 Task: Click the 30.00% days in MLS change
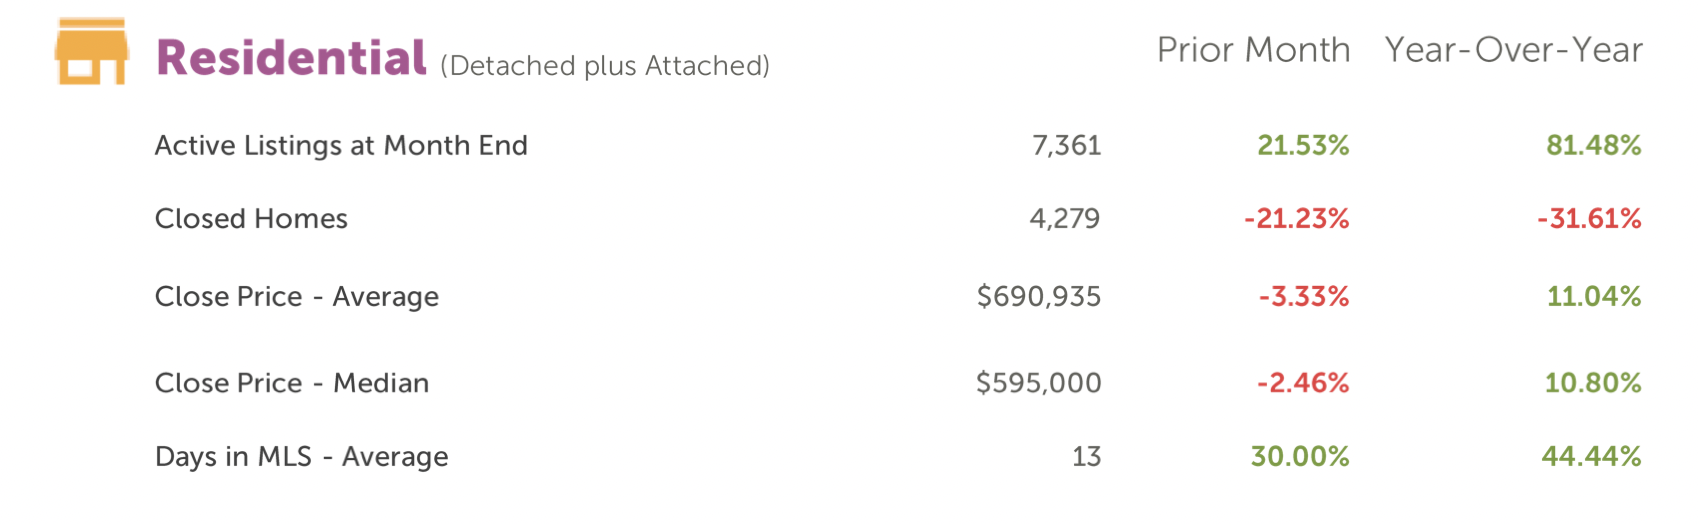click(1300, 457)
